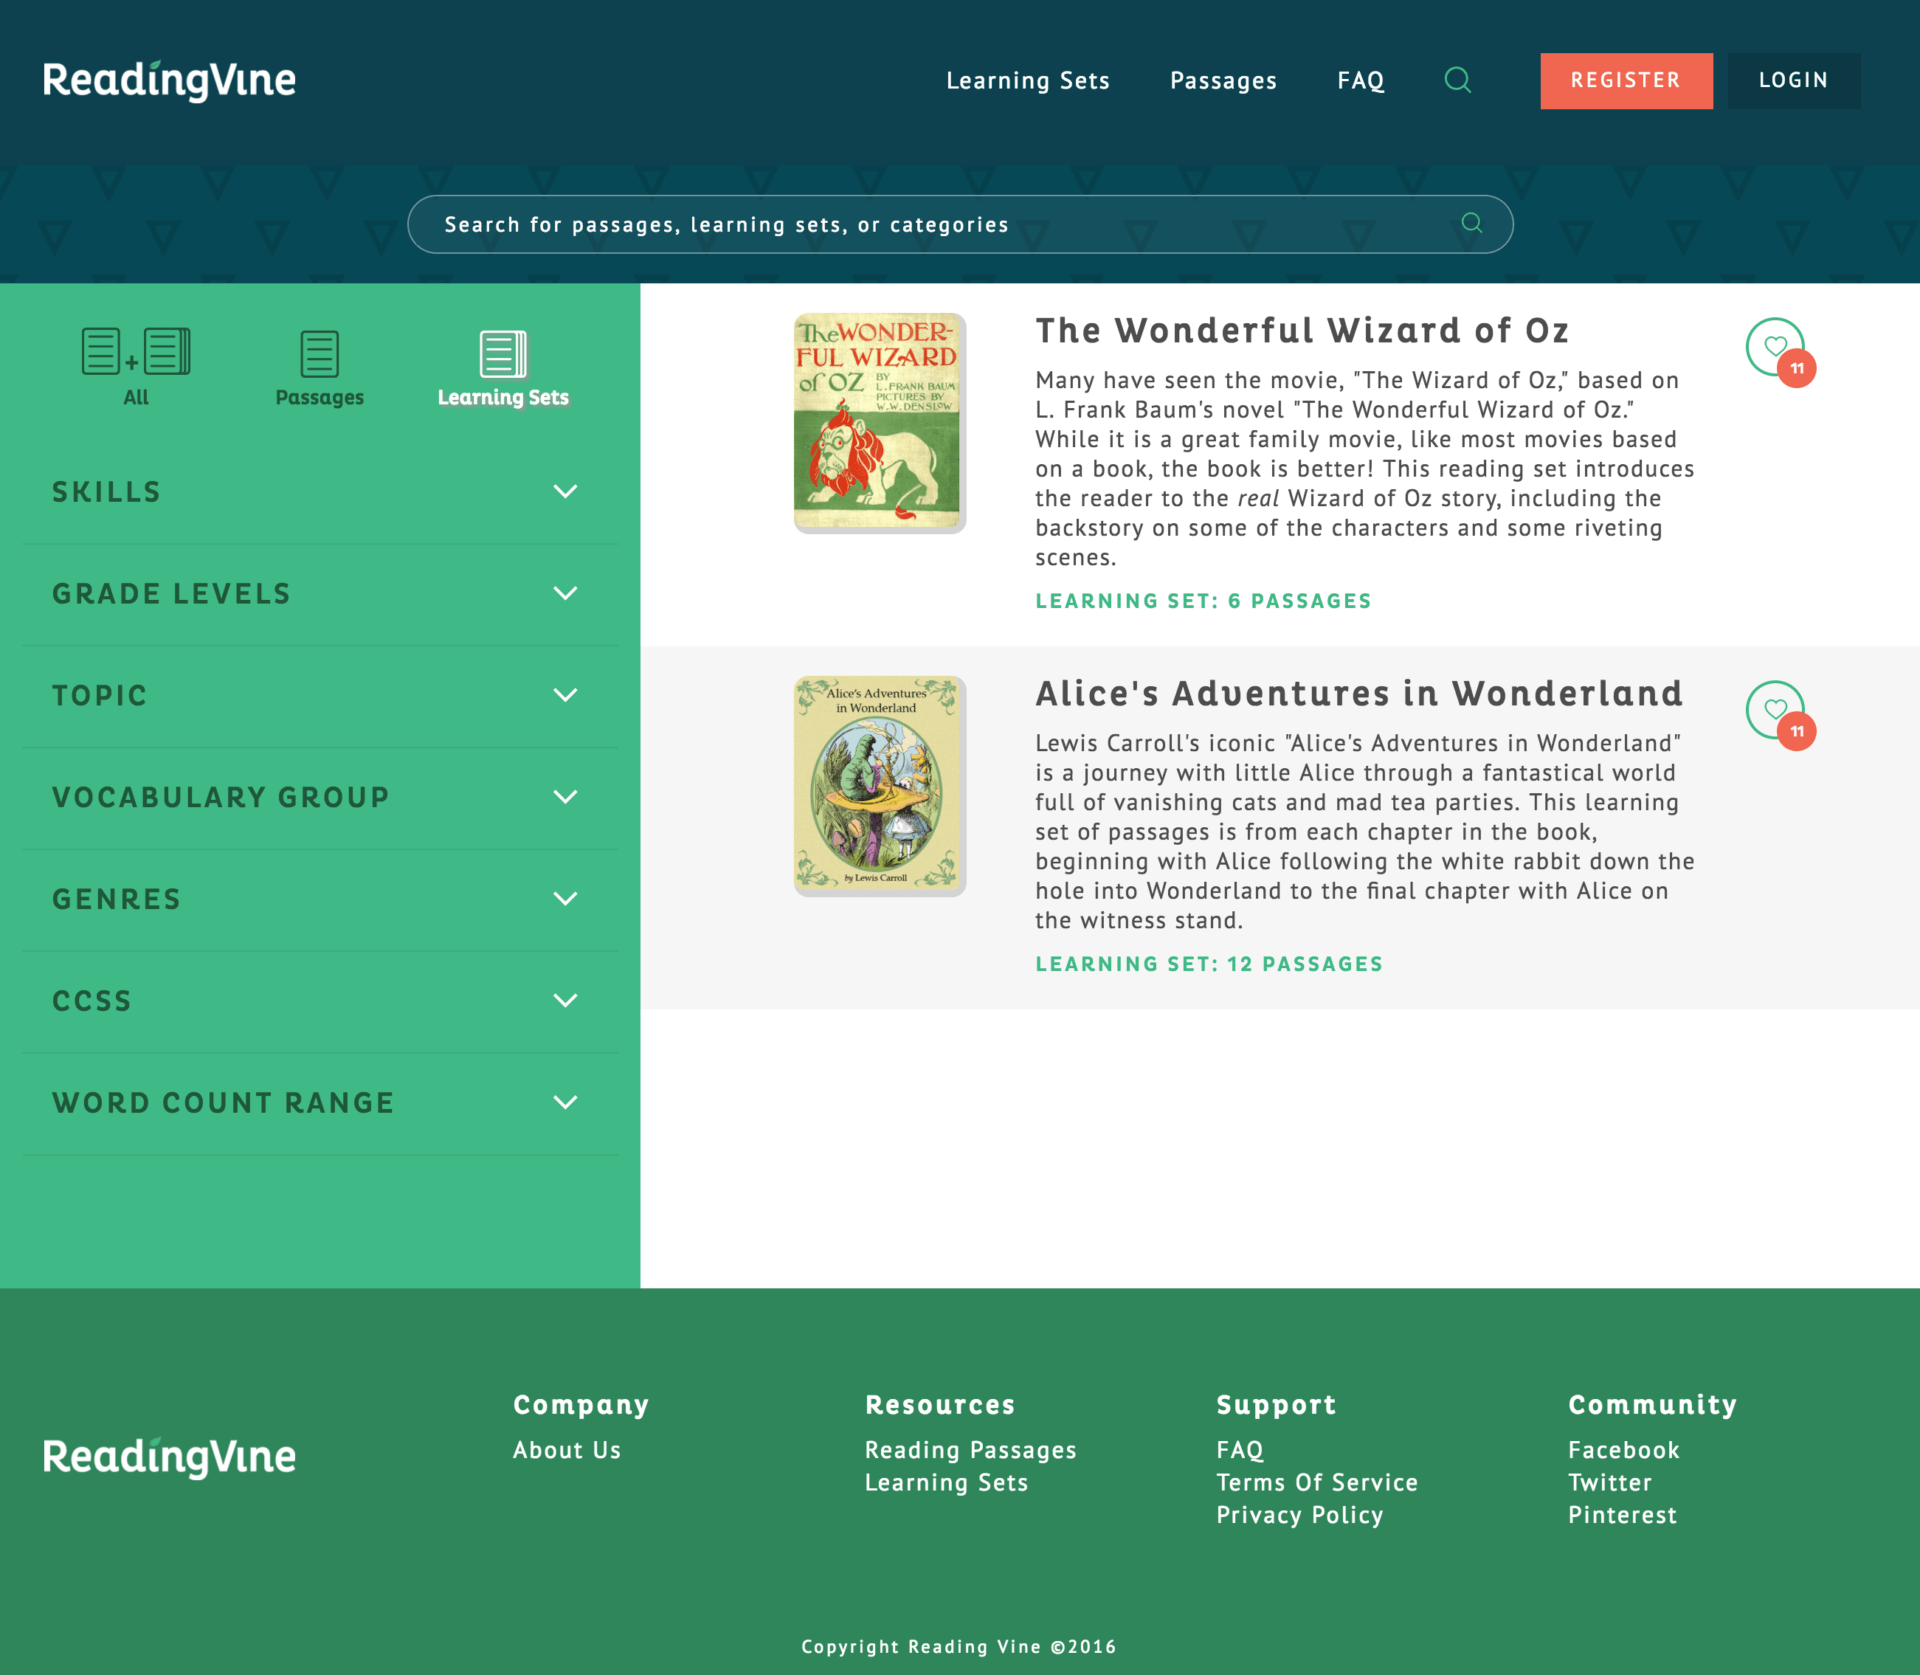1920x1675 pixels.
Task: Open the Privacy Policy footer link
Action: click(1299, 1515)
